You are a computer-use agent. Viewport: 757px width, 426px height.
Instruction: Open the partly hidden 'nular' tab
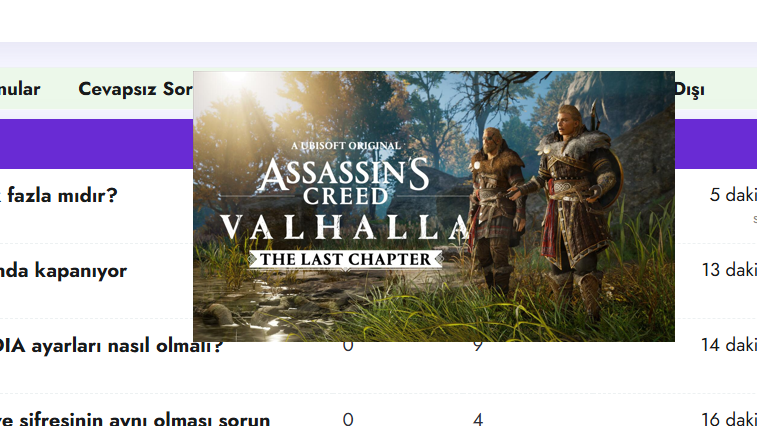click(x=20, y=89)
